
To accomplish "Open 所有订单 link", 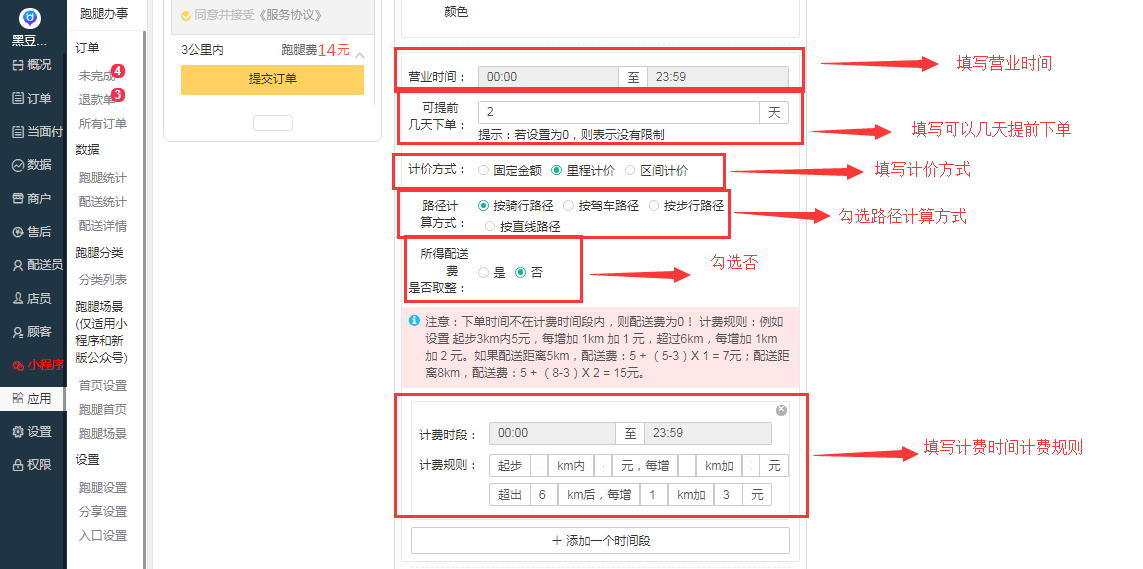I will [103, 124].
